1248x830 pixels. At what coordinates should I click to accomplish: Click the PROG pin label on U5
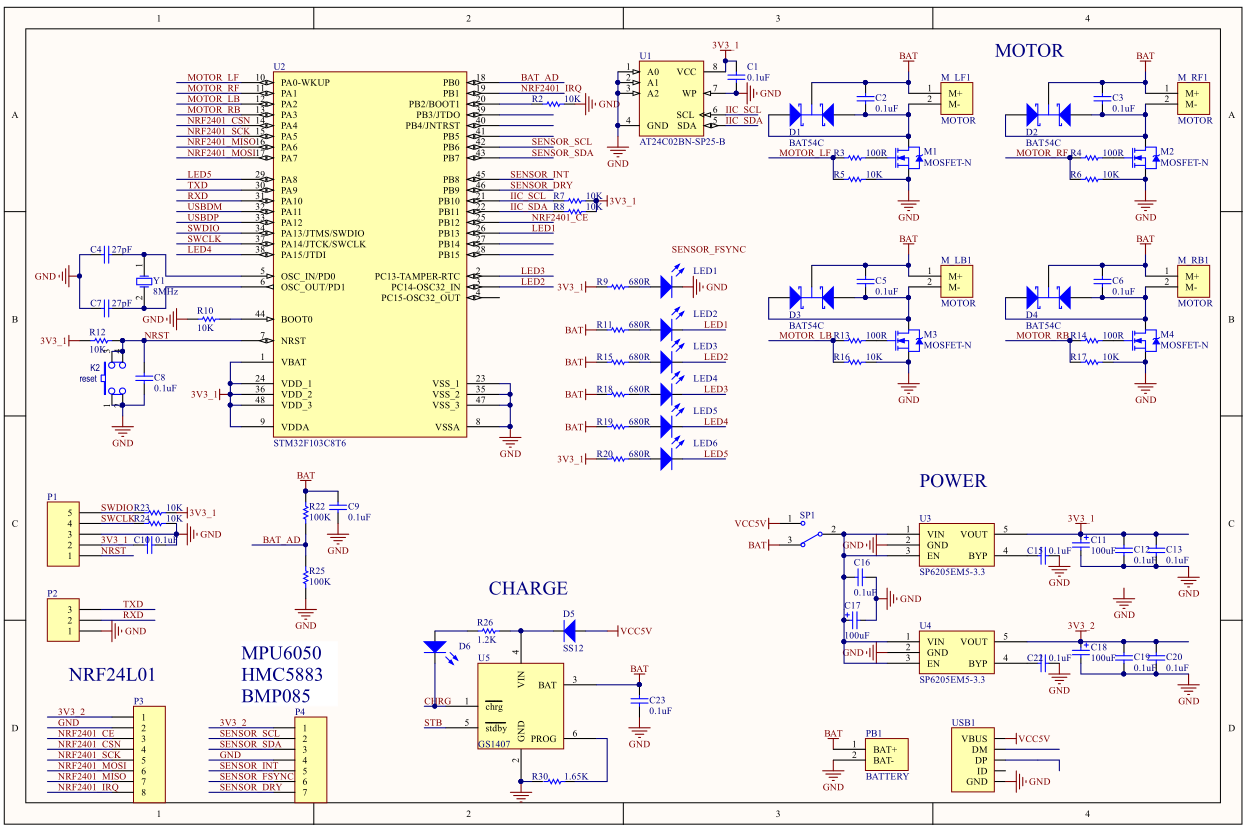pyautogui.click(x=544, y=739)
